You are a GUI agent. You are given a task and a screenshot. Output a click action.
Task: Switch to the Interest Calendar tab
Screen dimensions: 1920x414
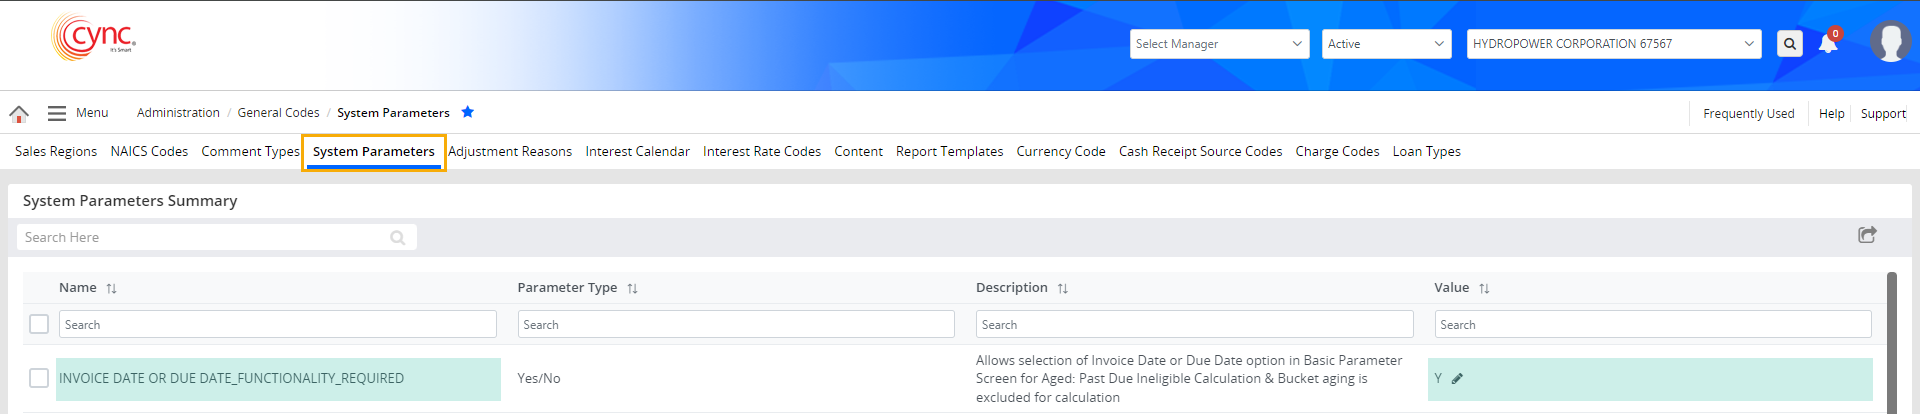pos(637,152)
